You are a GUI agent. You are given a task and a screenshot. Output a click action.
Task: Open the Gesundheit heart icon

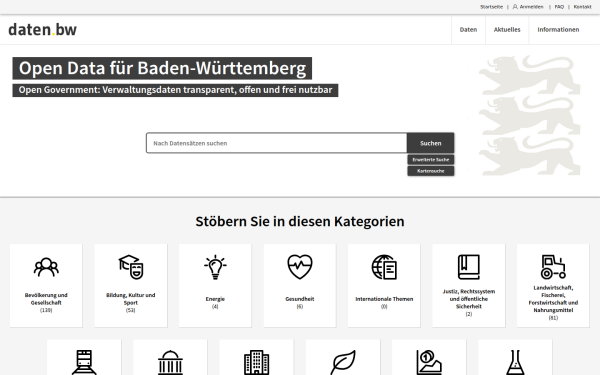(x=300, y=267)
